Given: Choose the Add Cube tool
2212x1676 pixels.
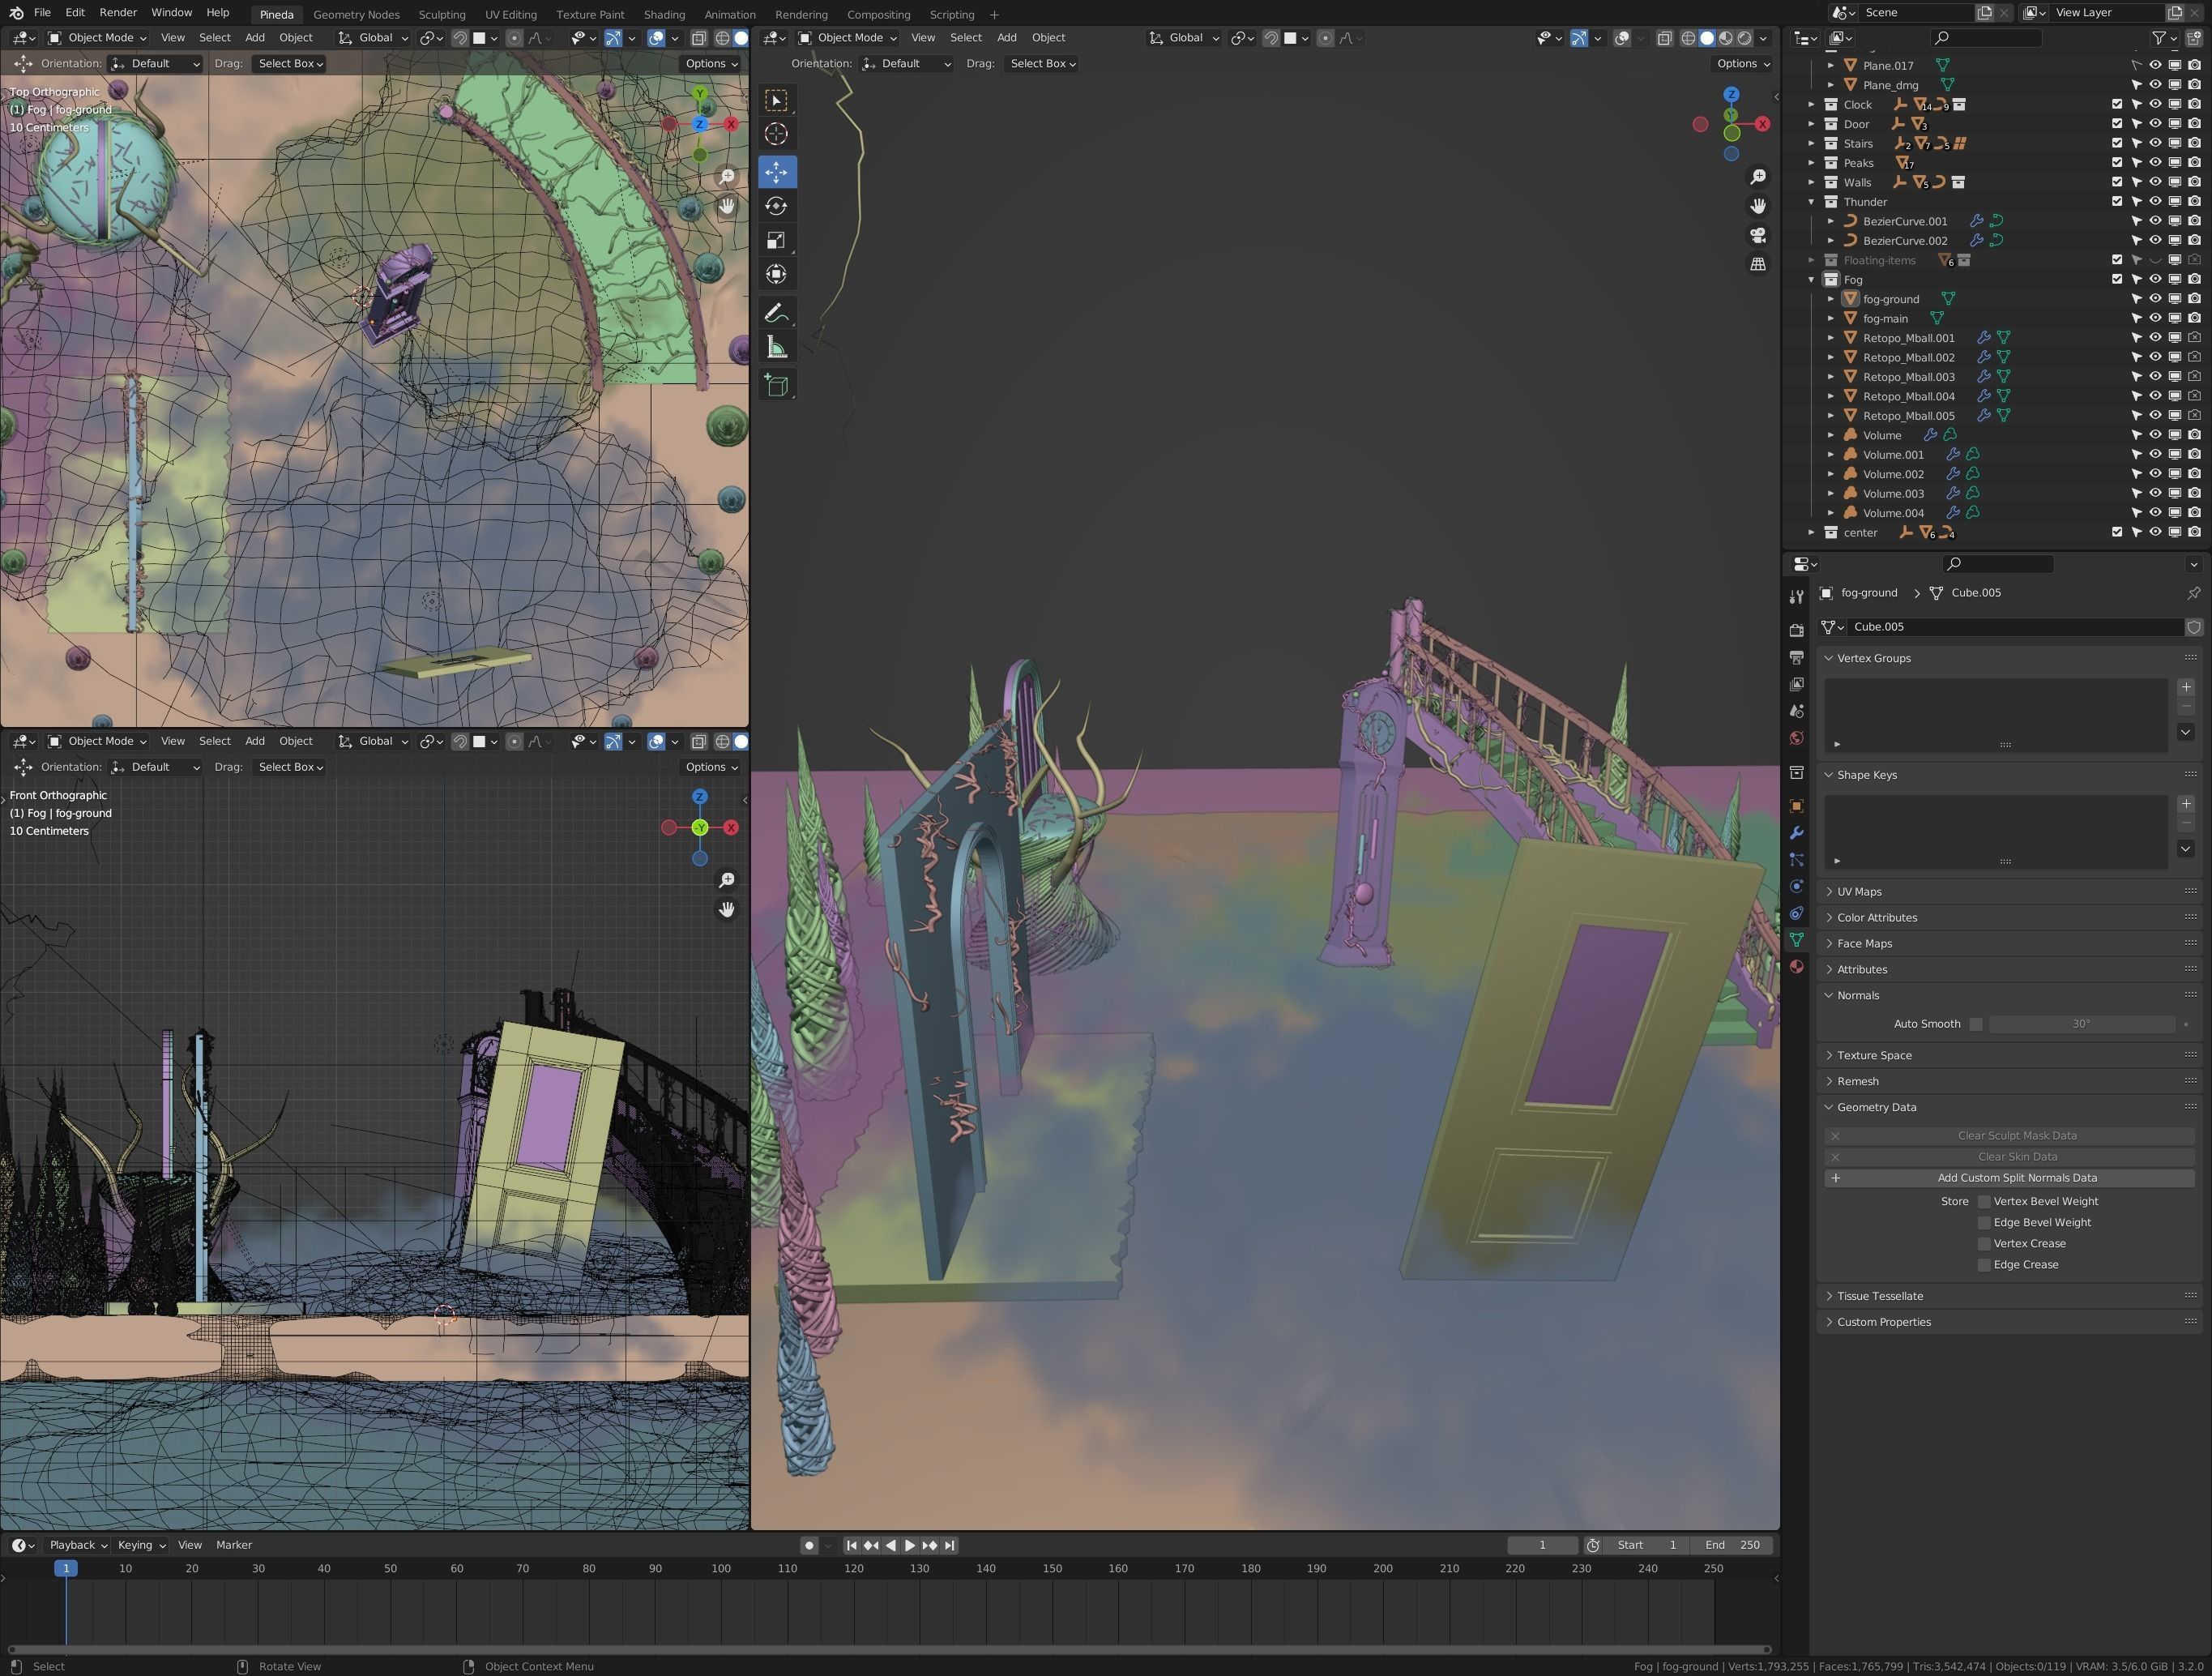Looking at the screenshot, I should pyautogui.click(x=776, y=385).
